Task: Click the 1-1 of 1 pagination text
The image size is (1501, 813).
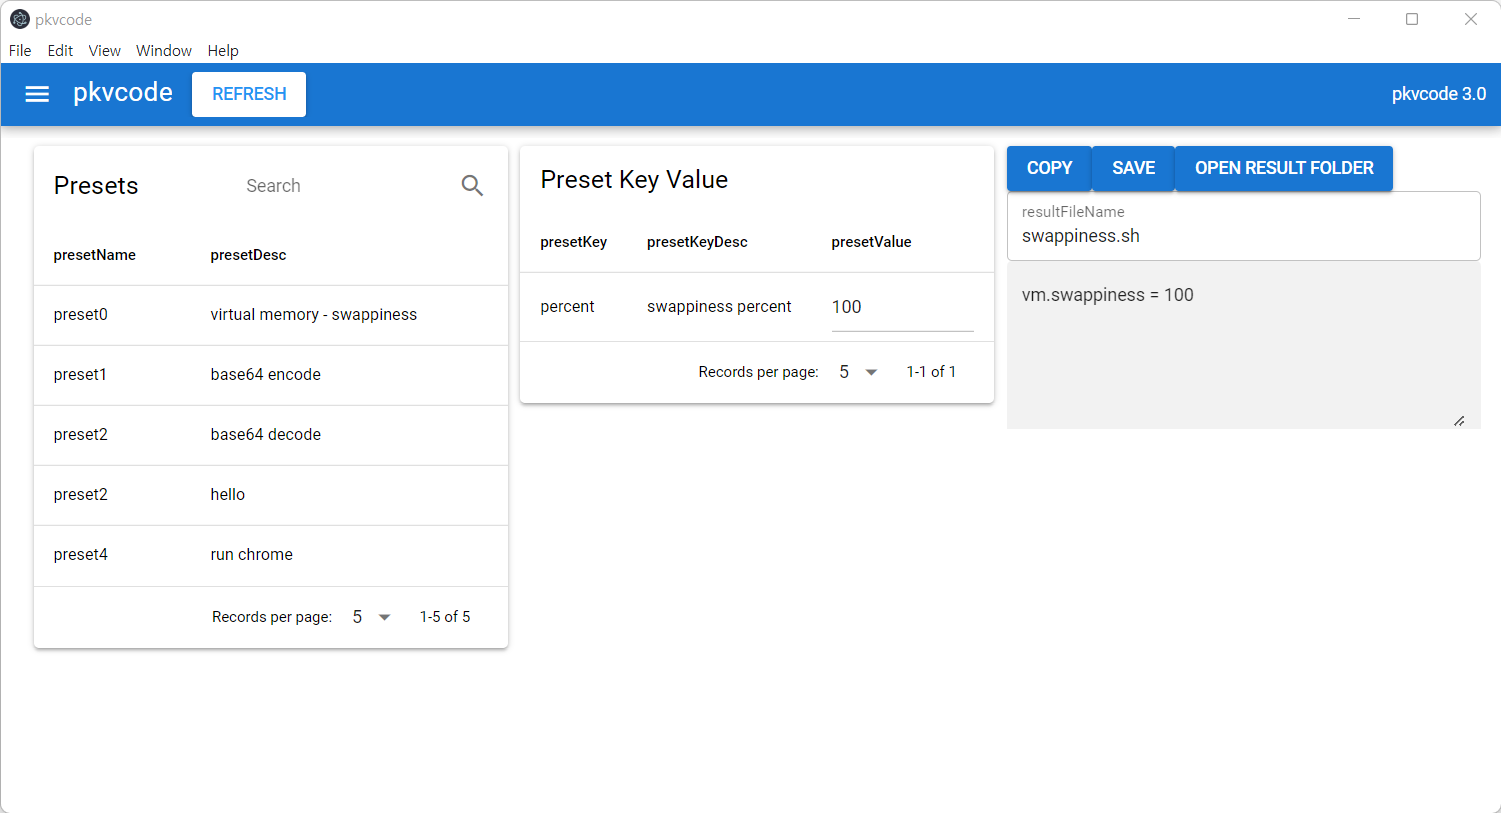Action: coord(931,372)
